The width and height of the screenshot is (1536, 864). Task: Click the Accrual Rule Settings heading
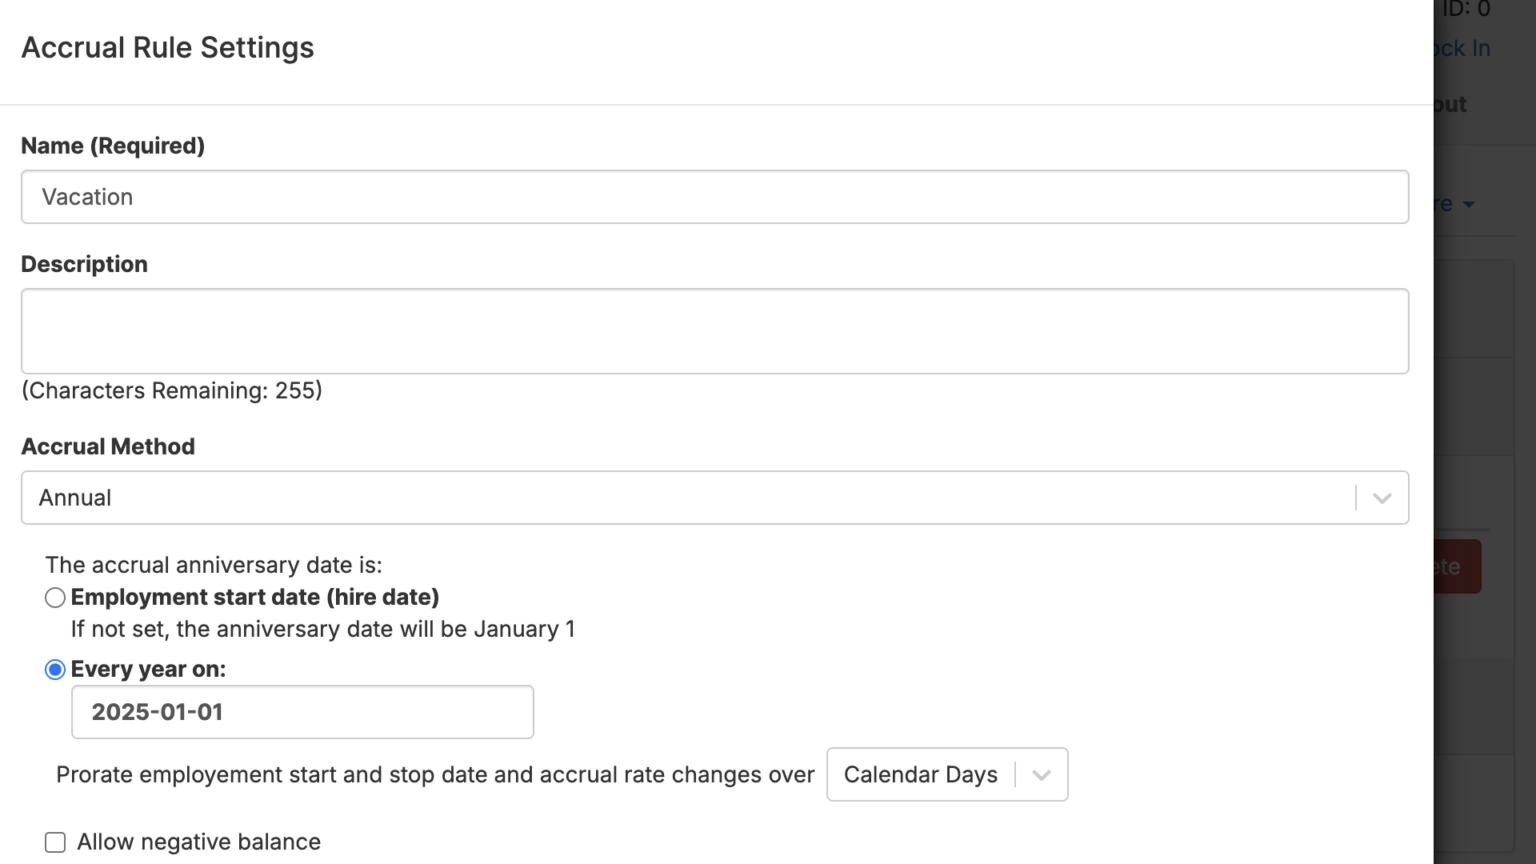(x=168, y=48)
